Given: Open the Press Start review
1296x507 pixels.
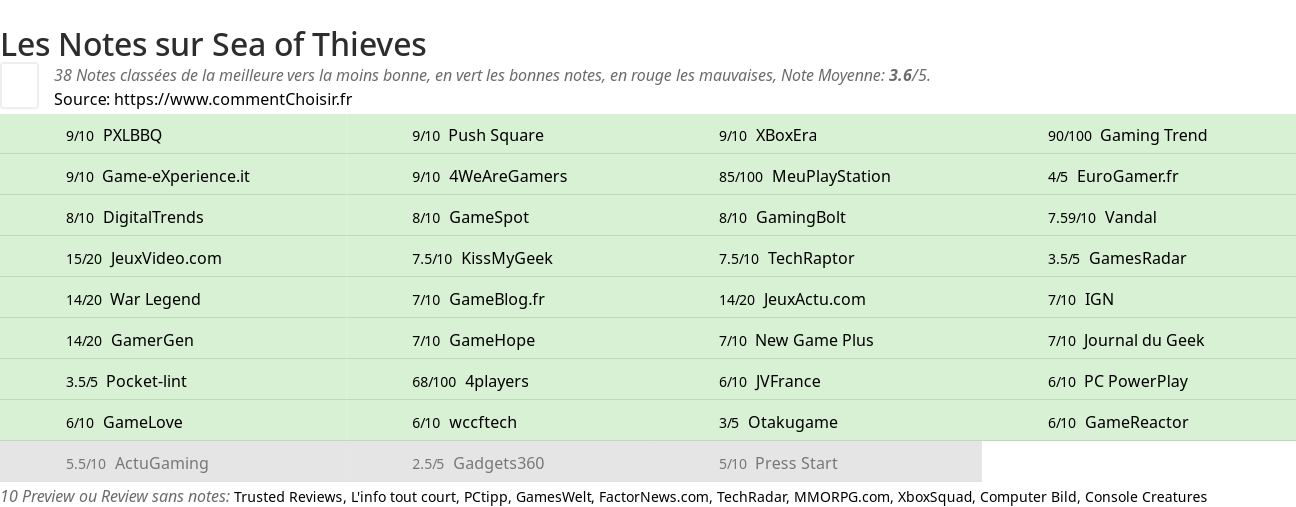Looking at the screenshot, I should click(x=796, y=463).
